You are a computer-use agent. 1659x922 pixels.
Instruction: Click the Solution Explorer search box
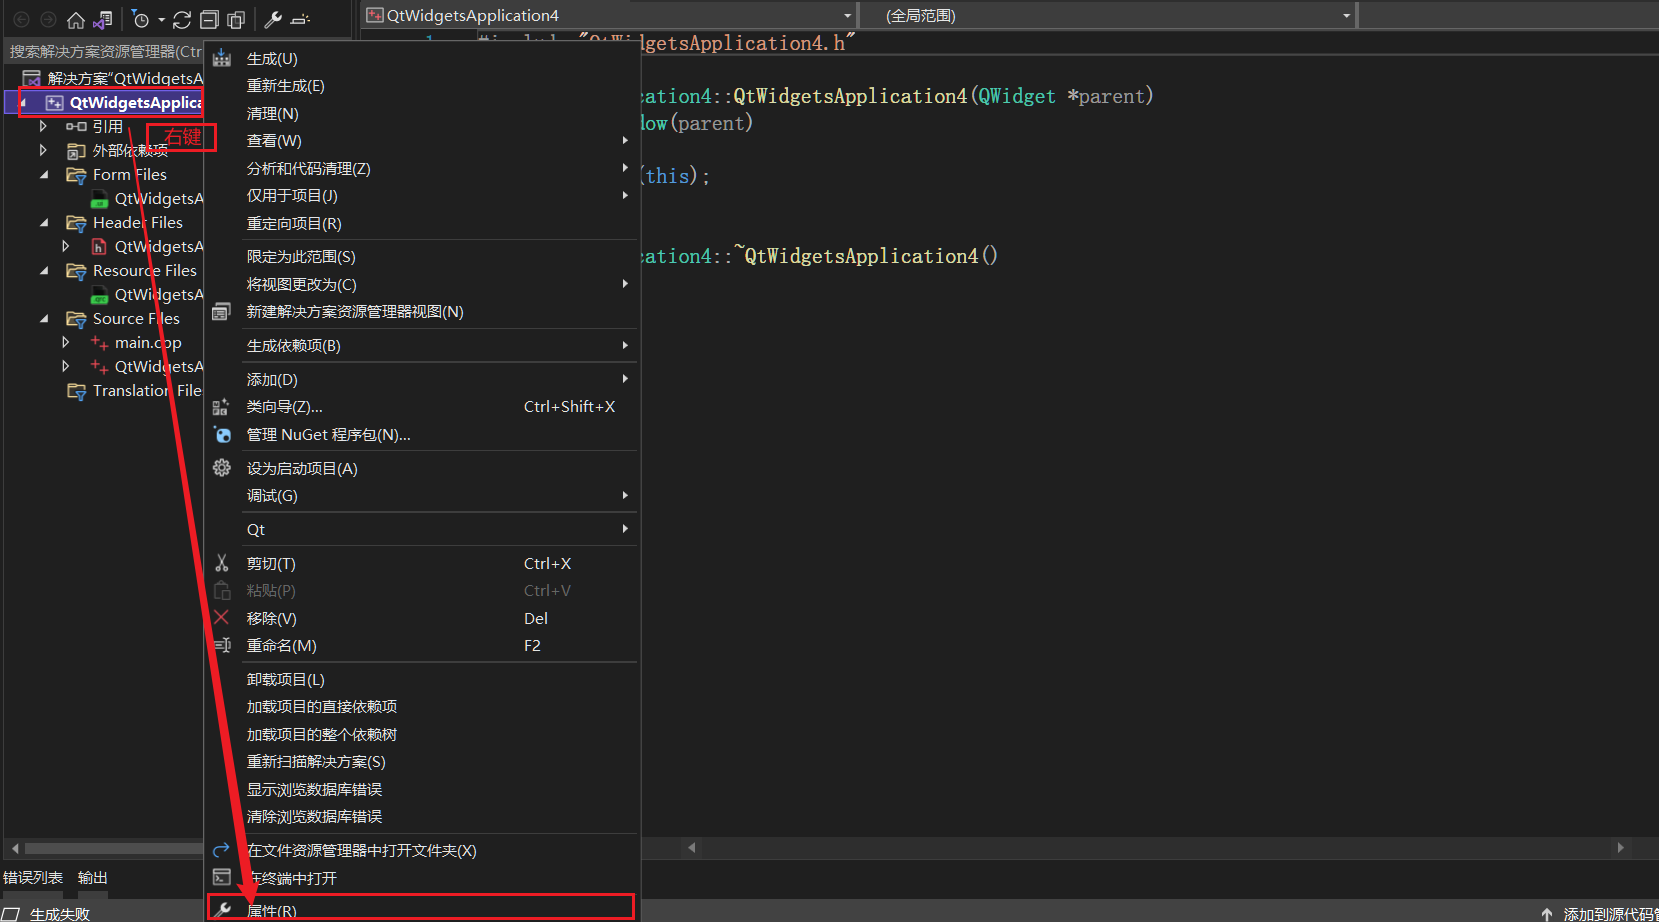coord(100,50)
